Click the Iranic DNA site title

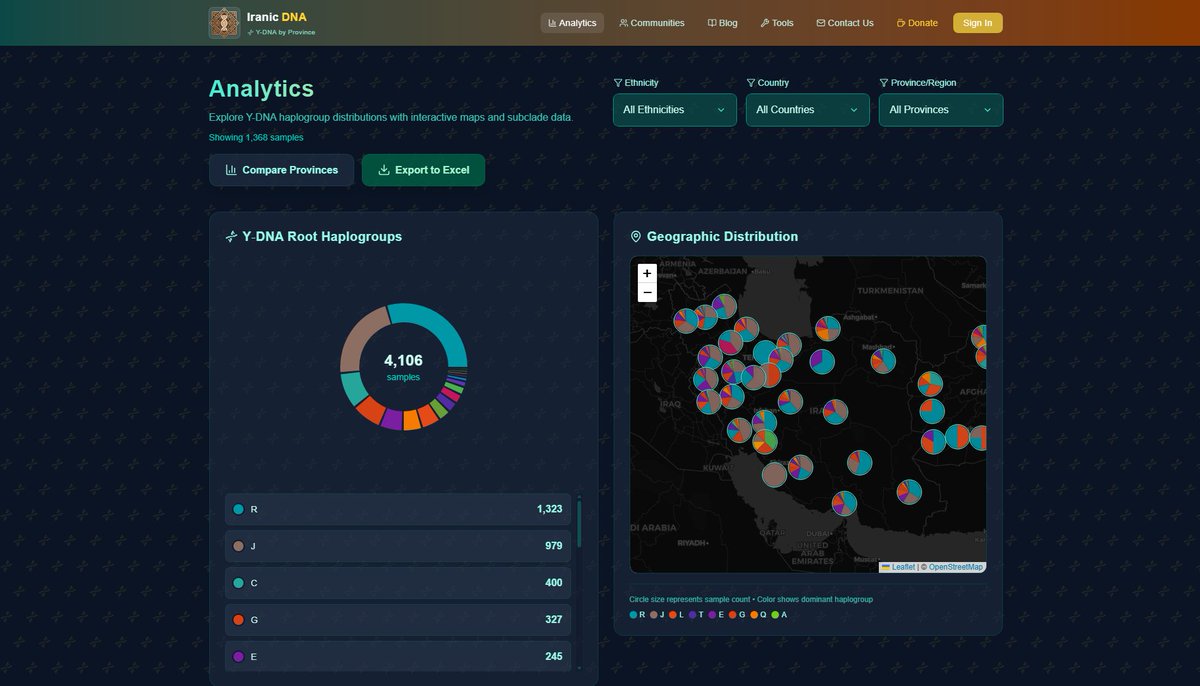277,17
